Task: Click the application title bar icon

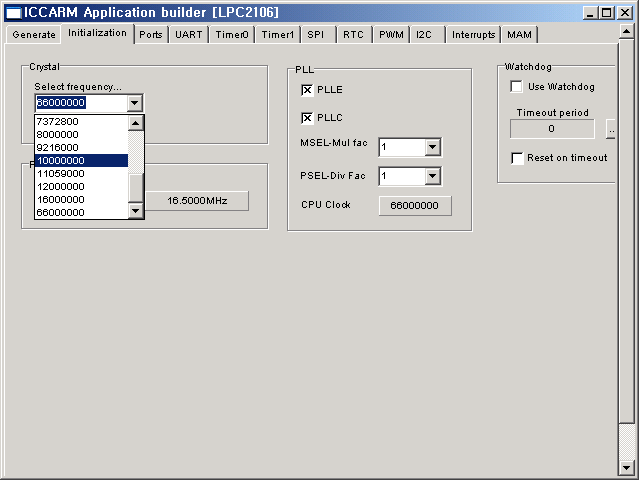Action: pos(13,13)
